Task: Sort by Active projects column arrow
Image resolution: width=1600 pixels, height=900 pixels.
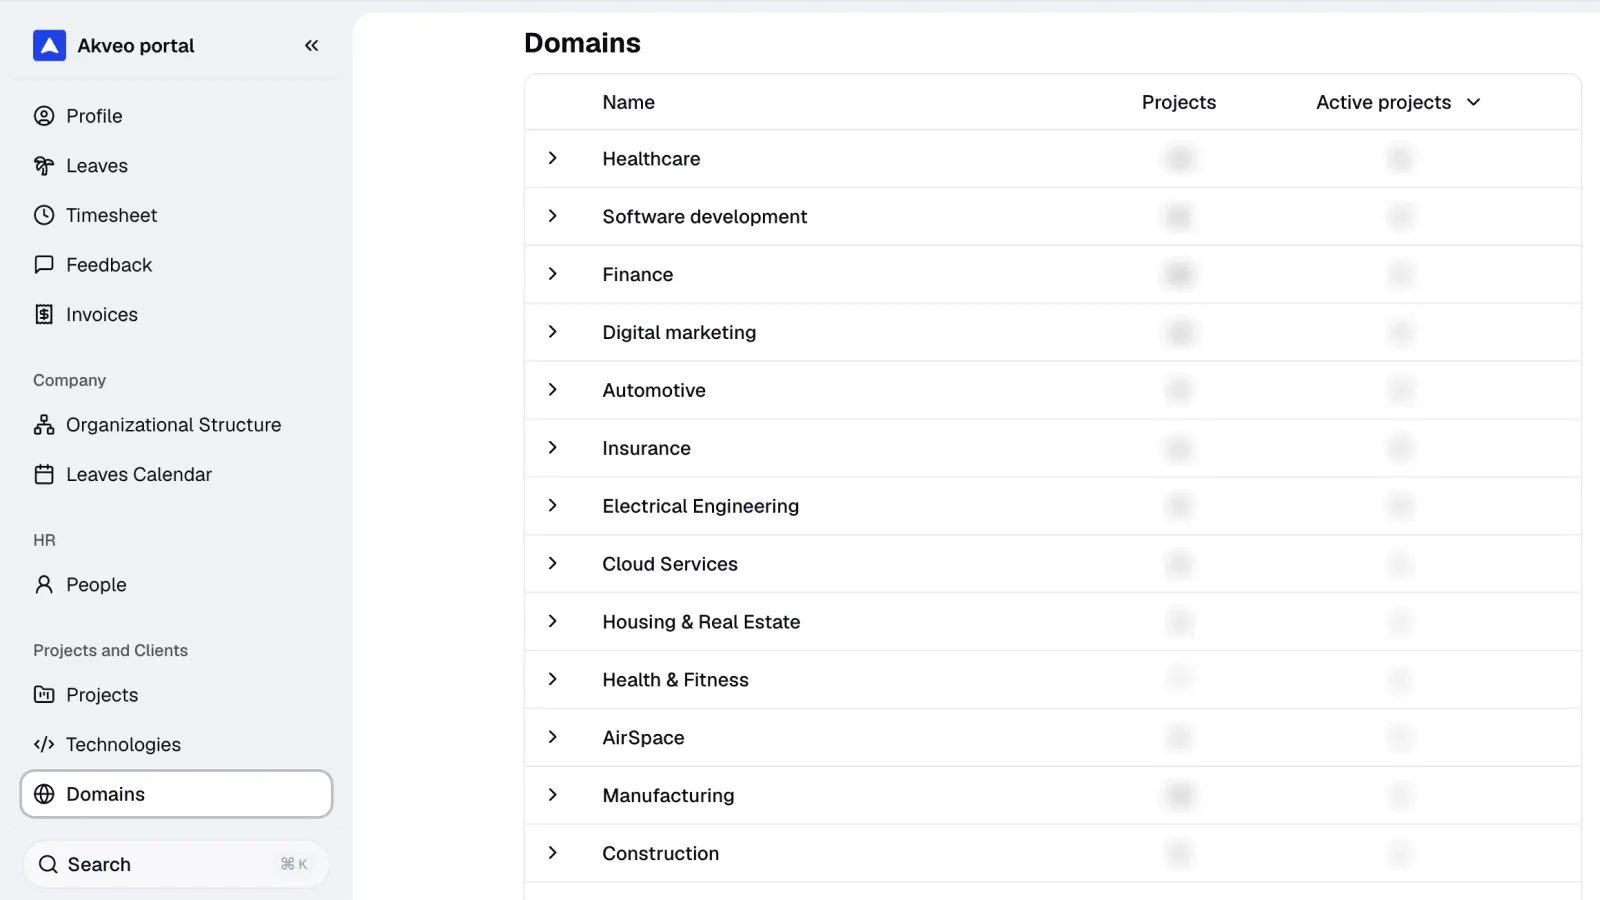Action: pyautogui.click(x=1473, y=103)
